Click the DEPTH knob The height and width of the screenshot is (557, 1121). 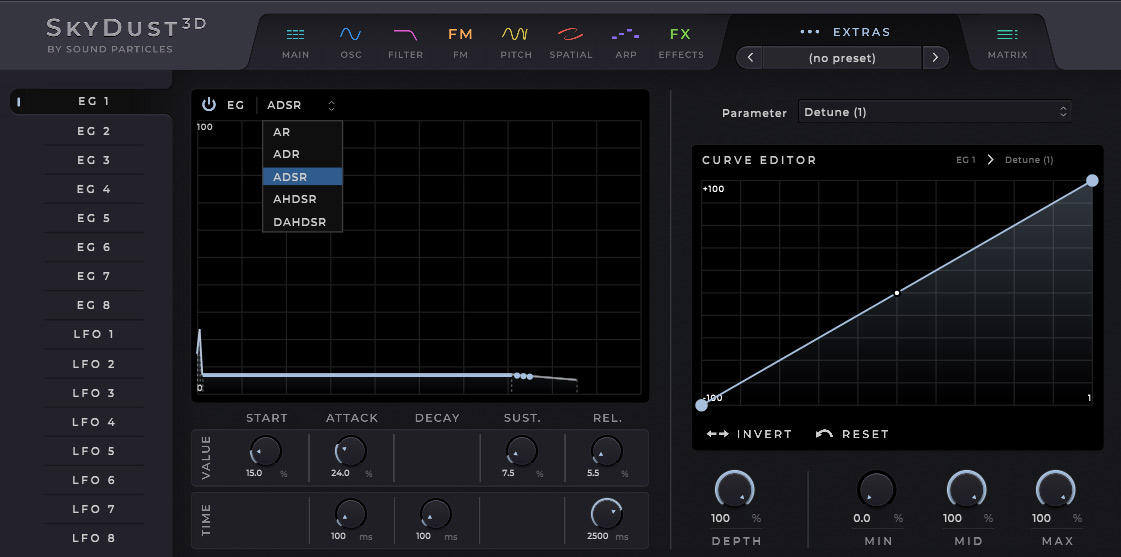(734, 490)
